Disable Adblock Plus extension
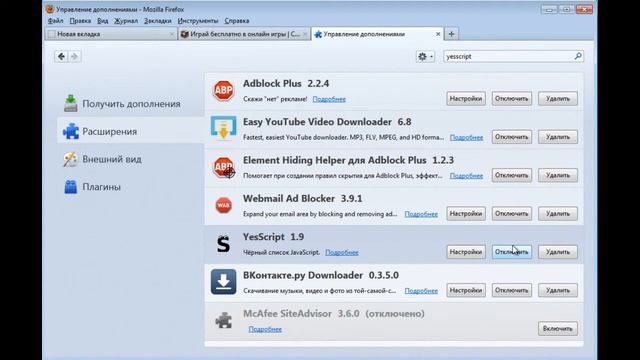 511,98
